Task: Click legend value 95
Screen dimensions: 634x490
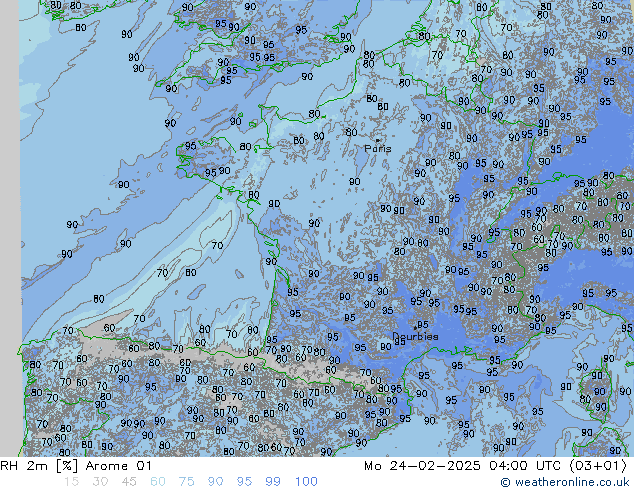Action: 244,482
